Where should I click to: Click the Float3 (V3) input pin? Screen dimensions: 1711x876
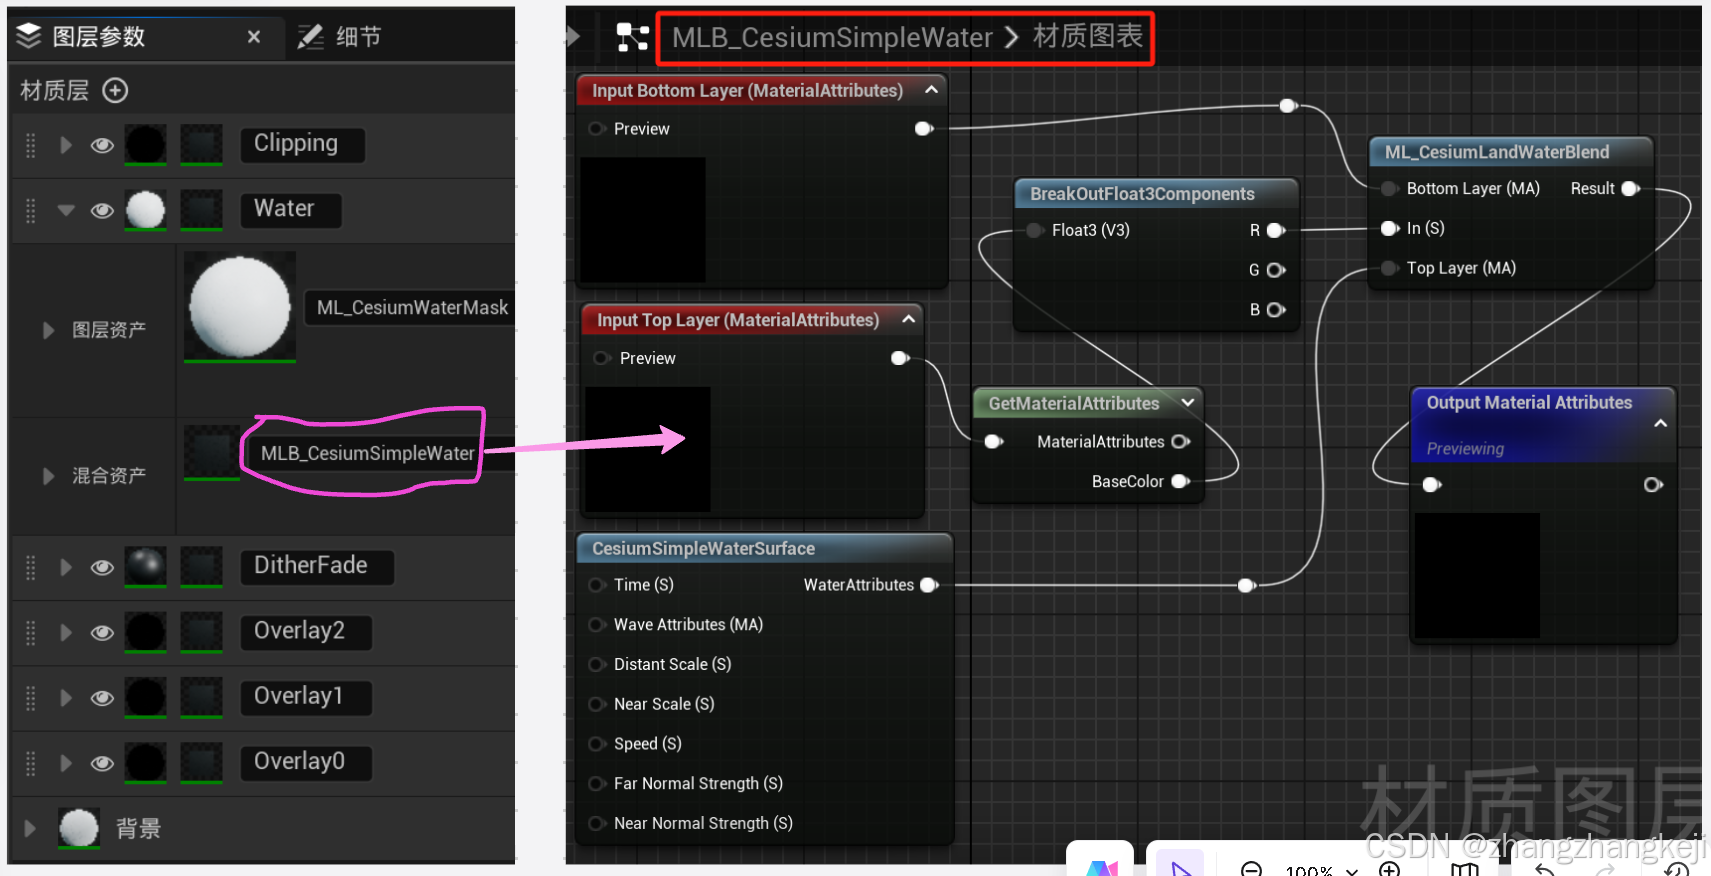(1035, 231)
